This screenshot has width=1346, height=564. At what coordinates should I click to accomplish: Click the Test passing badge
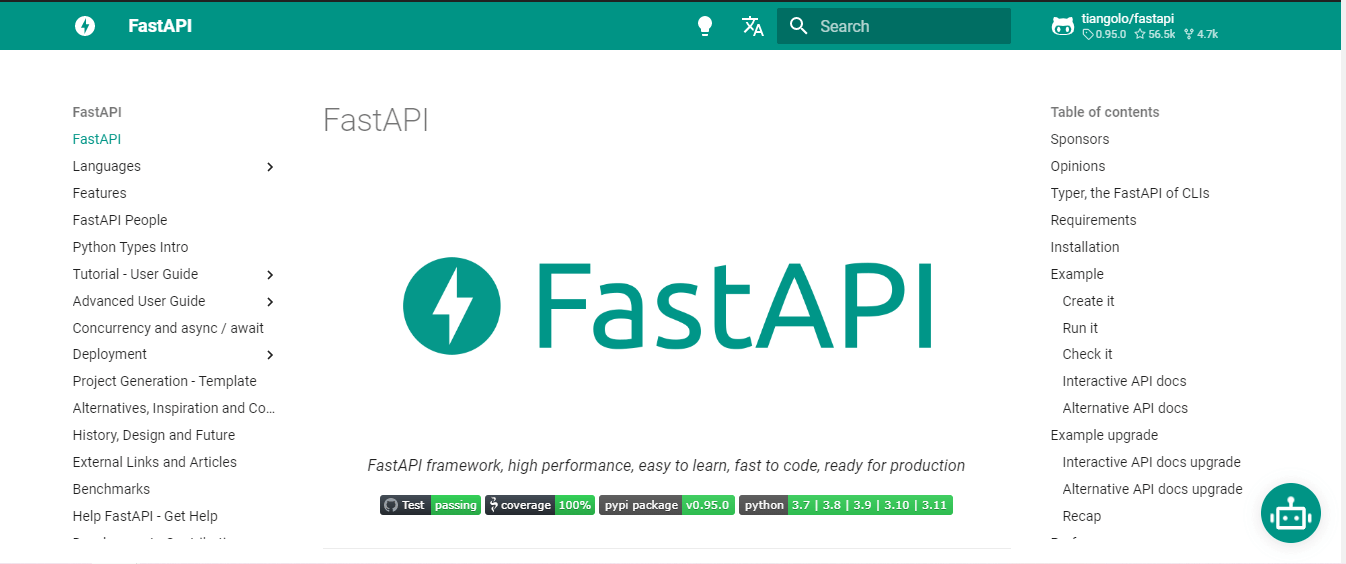[430, 505]
